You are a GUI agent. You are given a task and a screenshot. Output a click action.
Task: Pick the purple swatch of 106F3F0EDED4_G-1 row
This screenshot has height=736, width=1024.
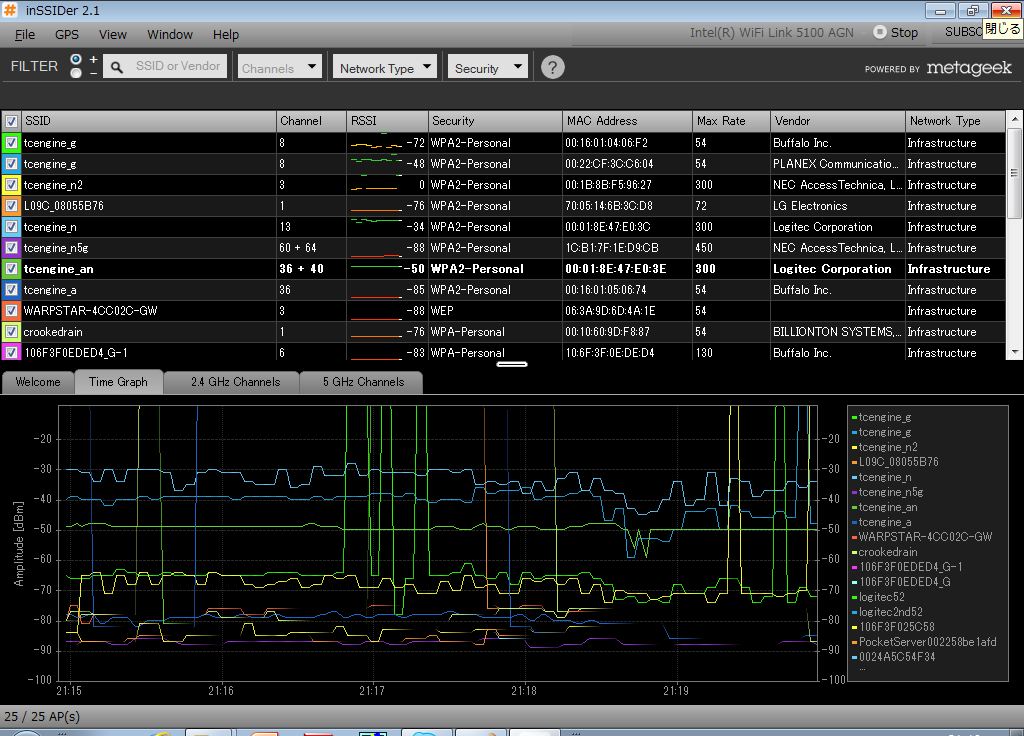pos(12,353)
